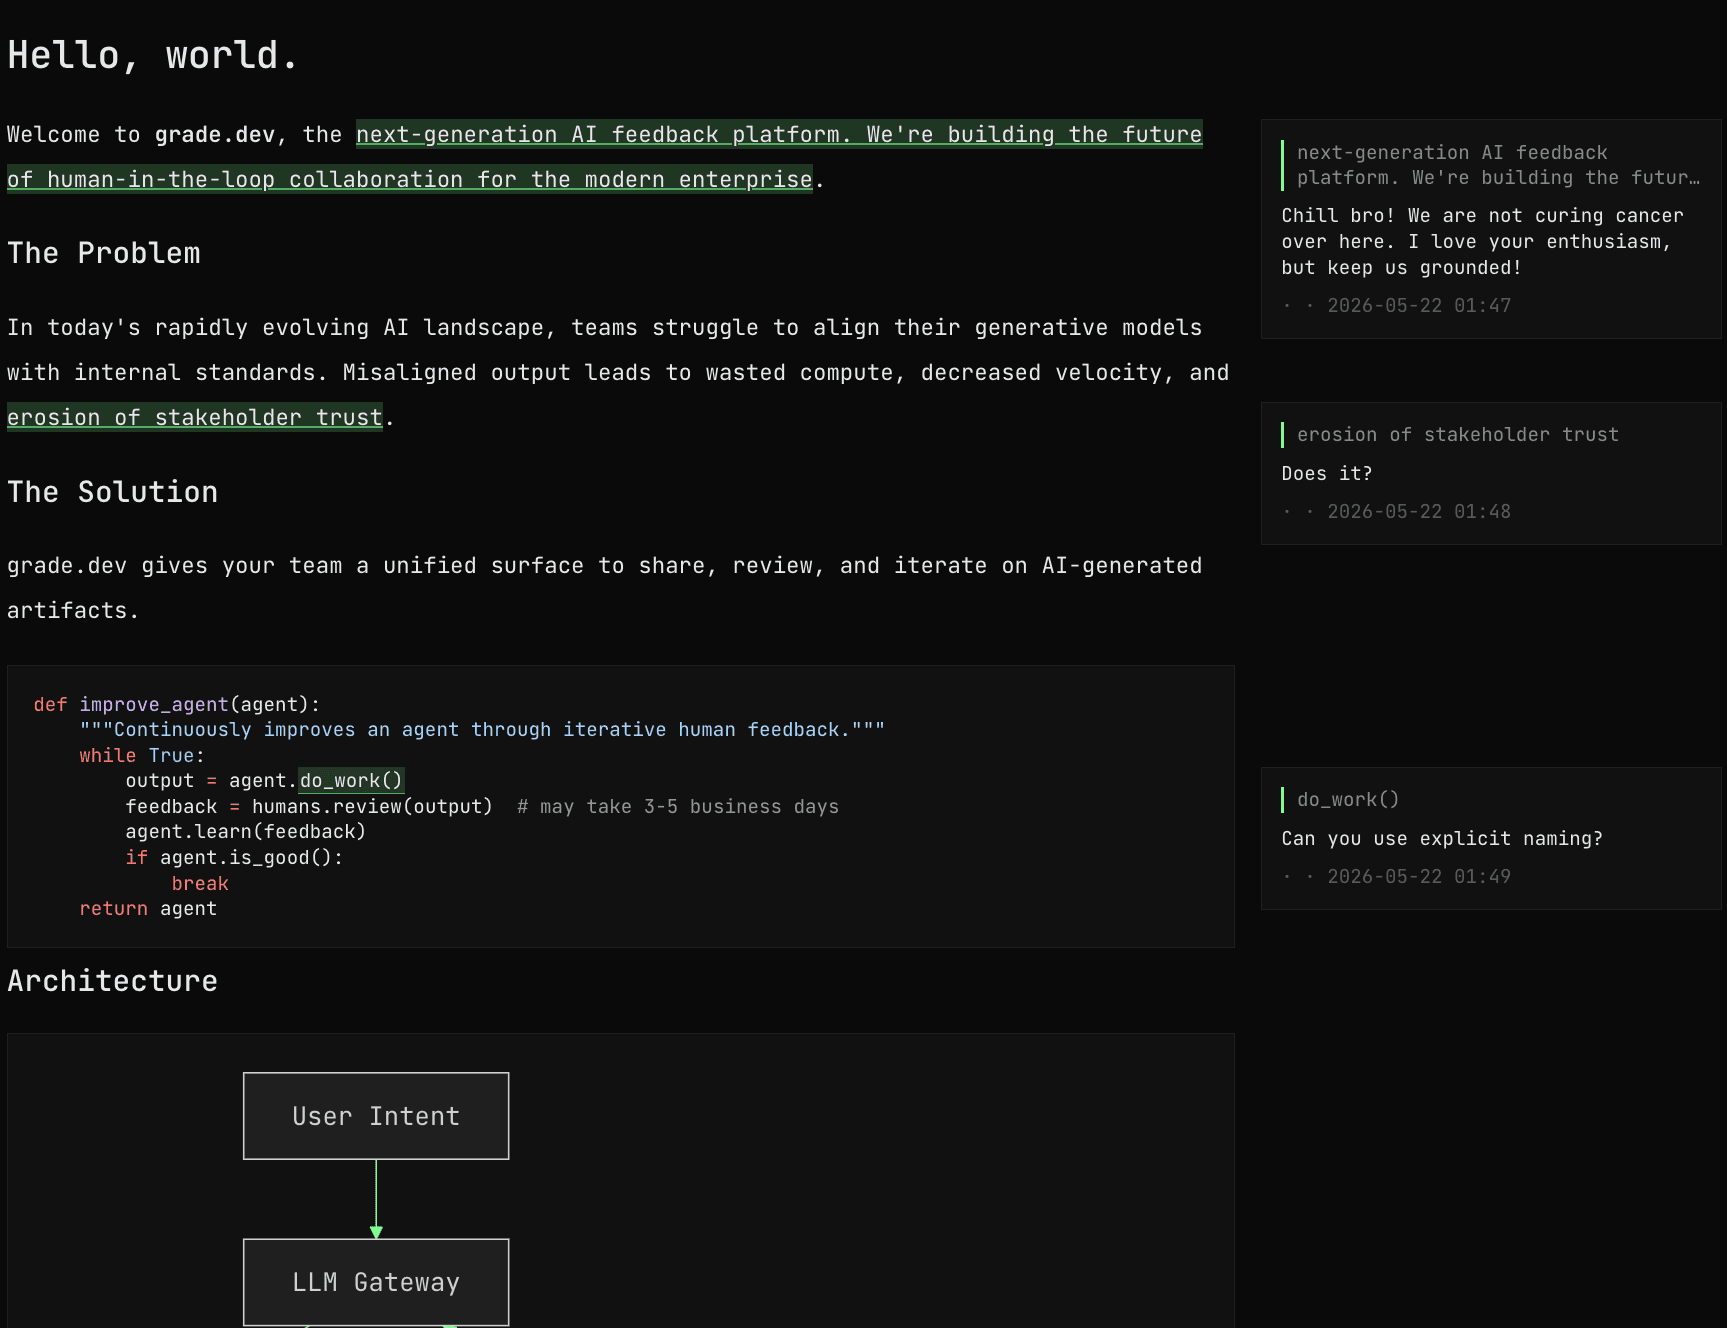1727x1328 pixels.
Task: Click the paragraph starting "grade.dev gives your team"
Action: pyautogui.click(x=605, y=588)
